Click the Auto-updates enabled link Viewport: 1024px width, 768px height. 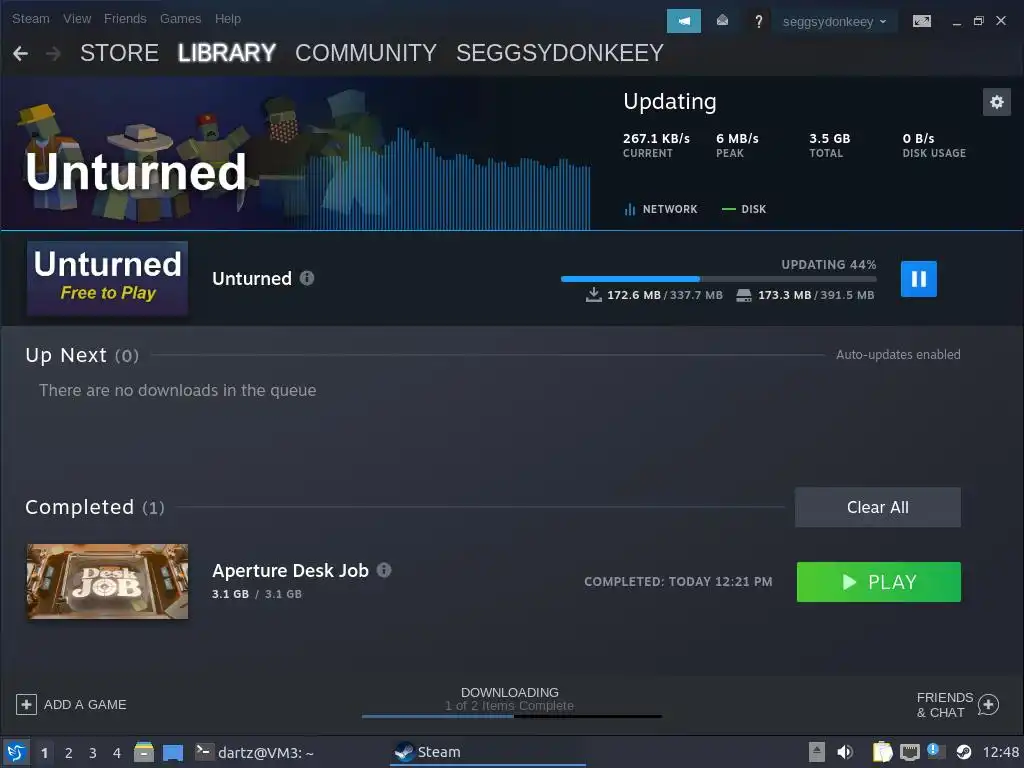[x=898, y=355]
